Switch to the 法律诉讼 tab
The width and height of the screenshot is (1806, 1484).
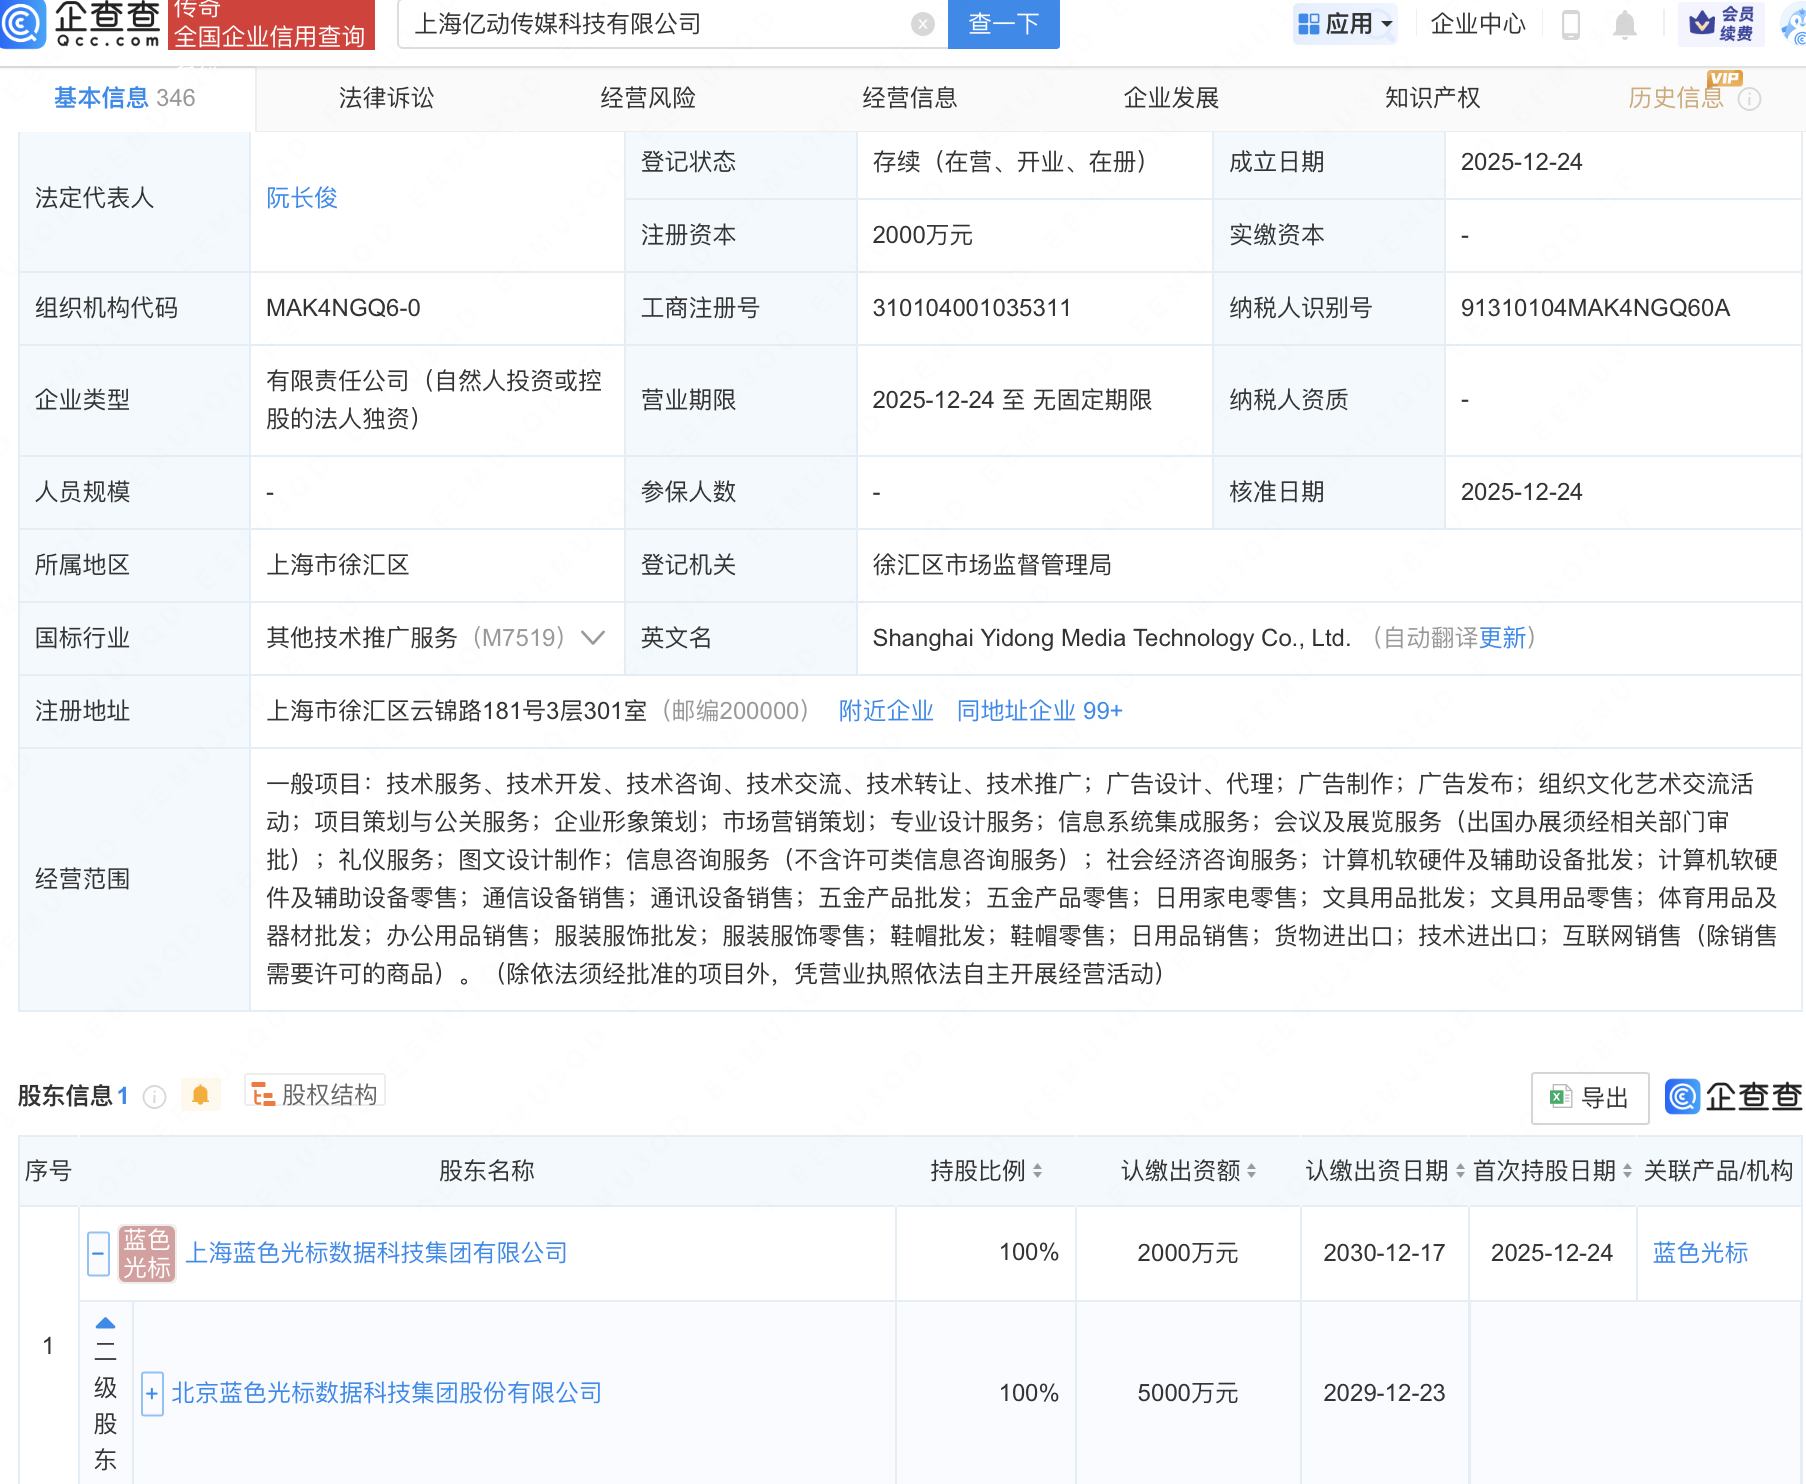click(x=386, y=98)
